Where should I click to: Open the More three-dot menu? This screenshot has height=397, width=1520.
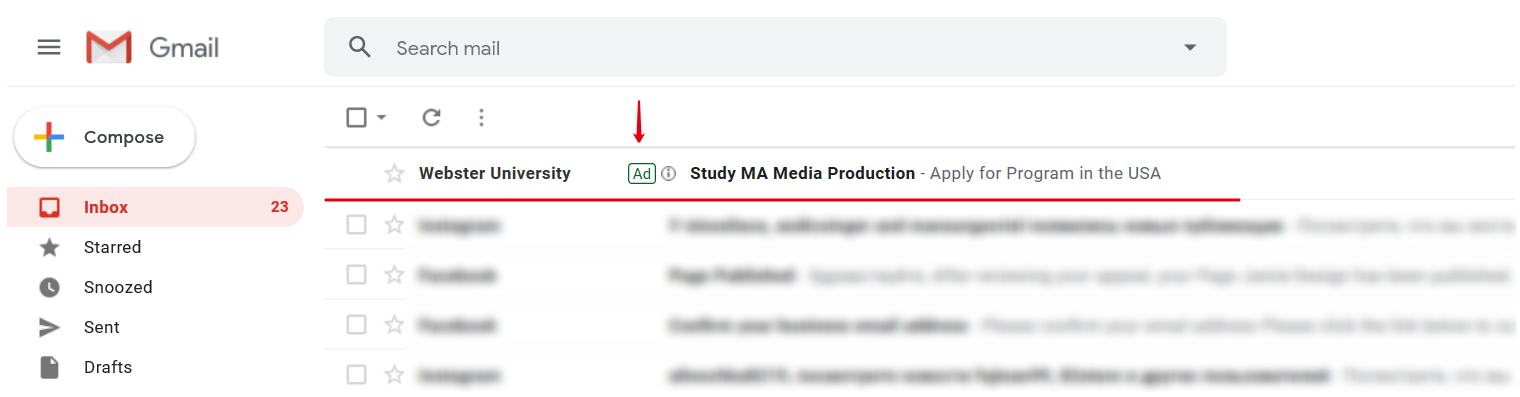tap(481, 118)
